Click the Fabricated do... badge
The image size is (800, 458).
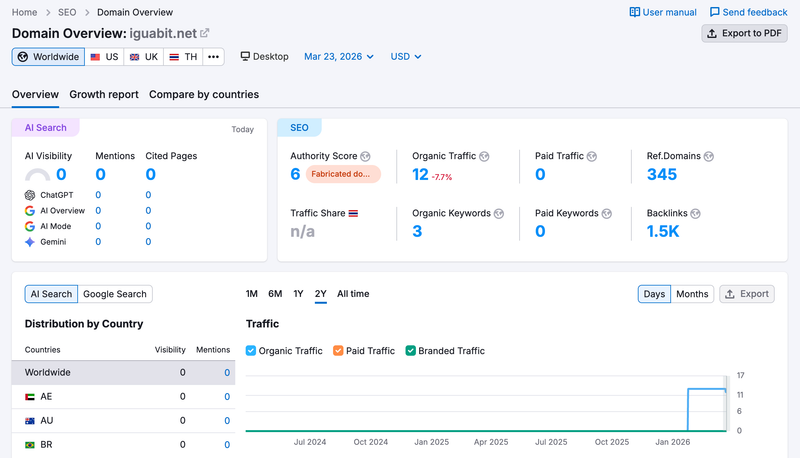343,174
